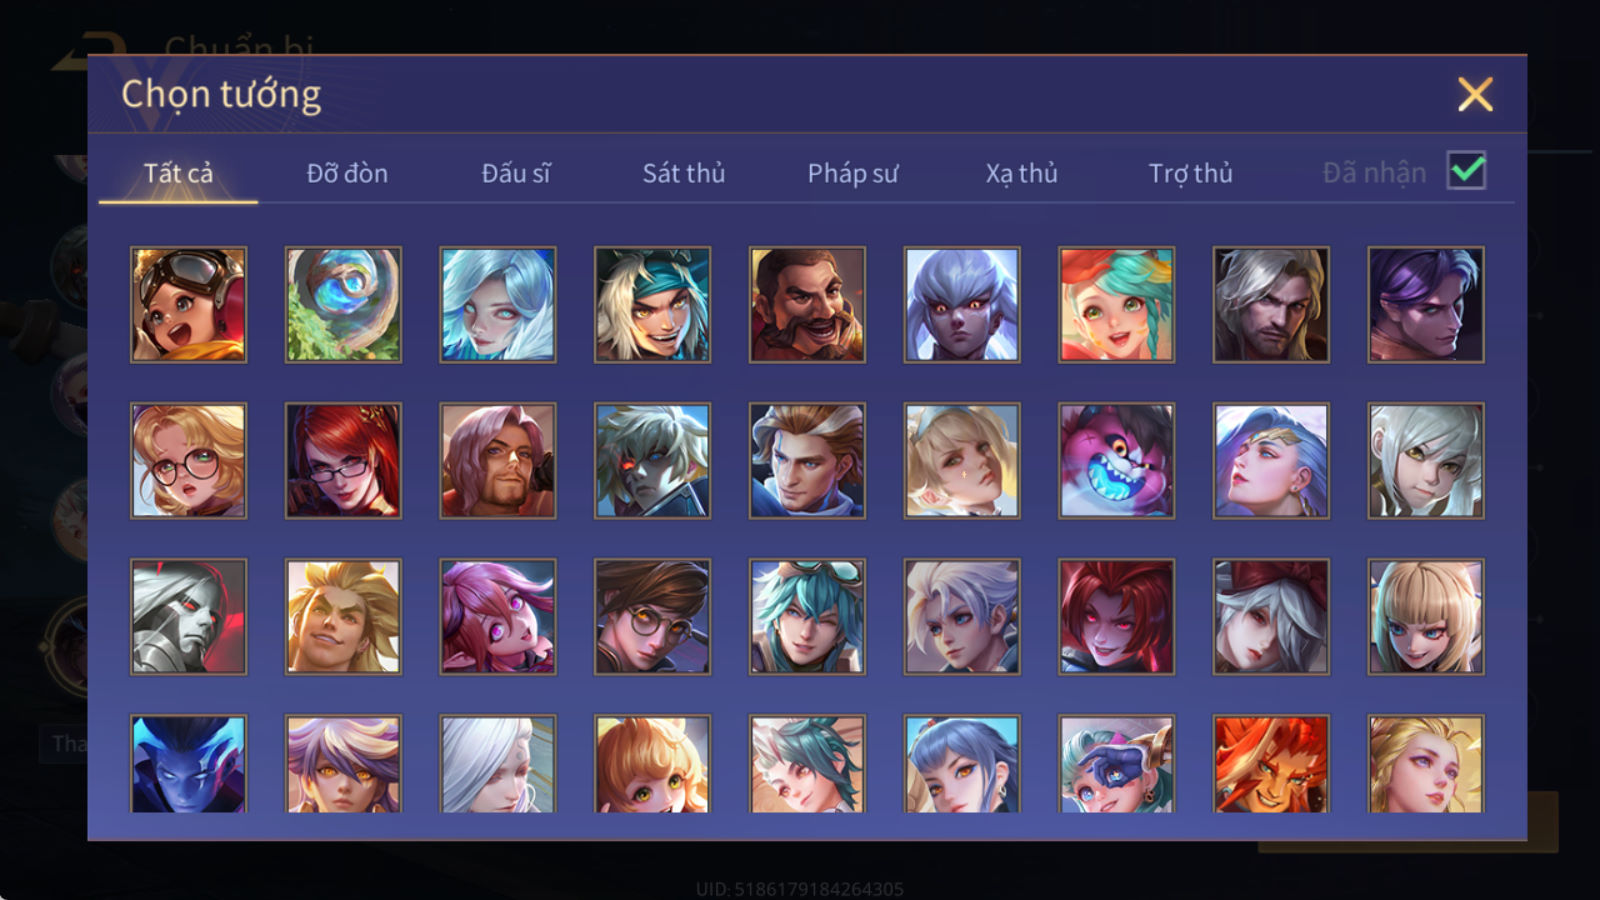Select the hero with aviator goggles
Image resolution: width=1600 pixels, height=900 pixels.
click(x=188, y=305)
